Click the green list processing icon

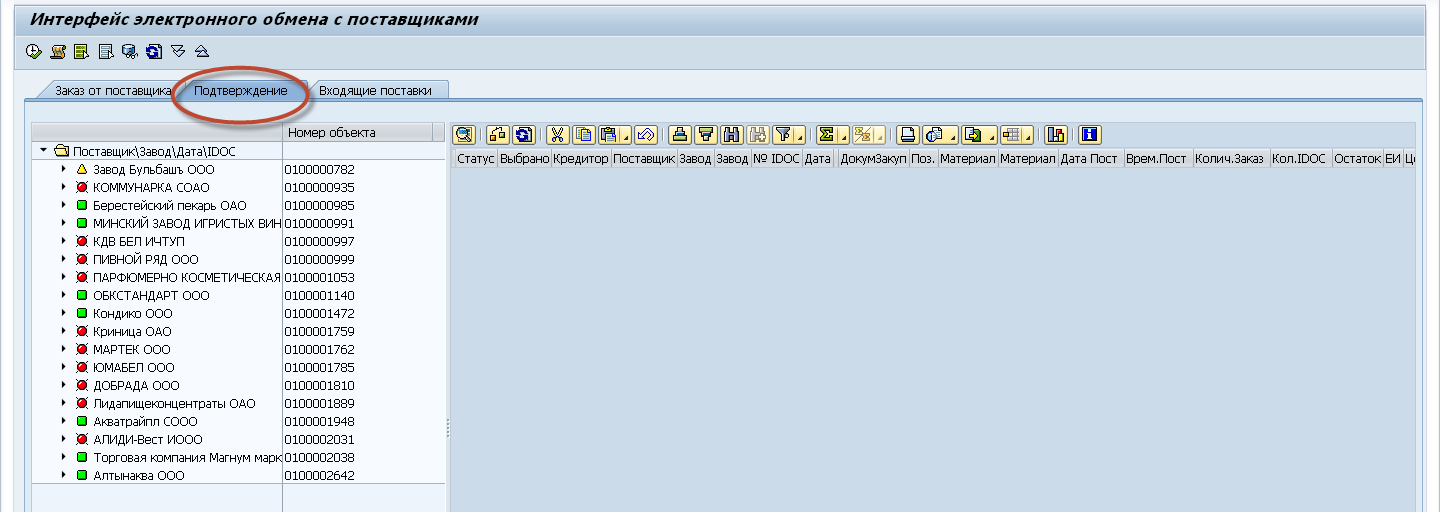[82, 50]
